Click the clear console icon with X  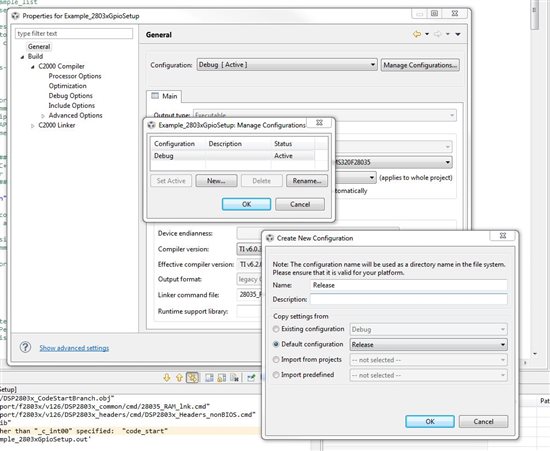click(x=235, y=377)
